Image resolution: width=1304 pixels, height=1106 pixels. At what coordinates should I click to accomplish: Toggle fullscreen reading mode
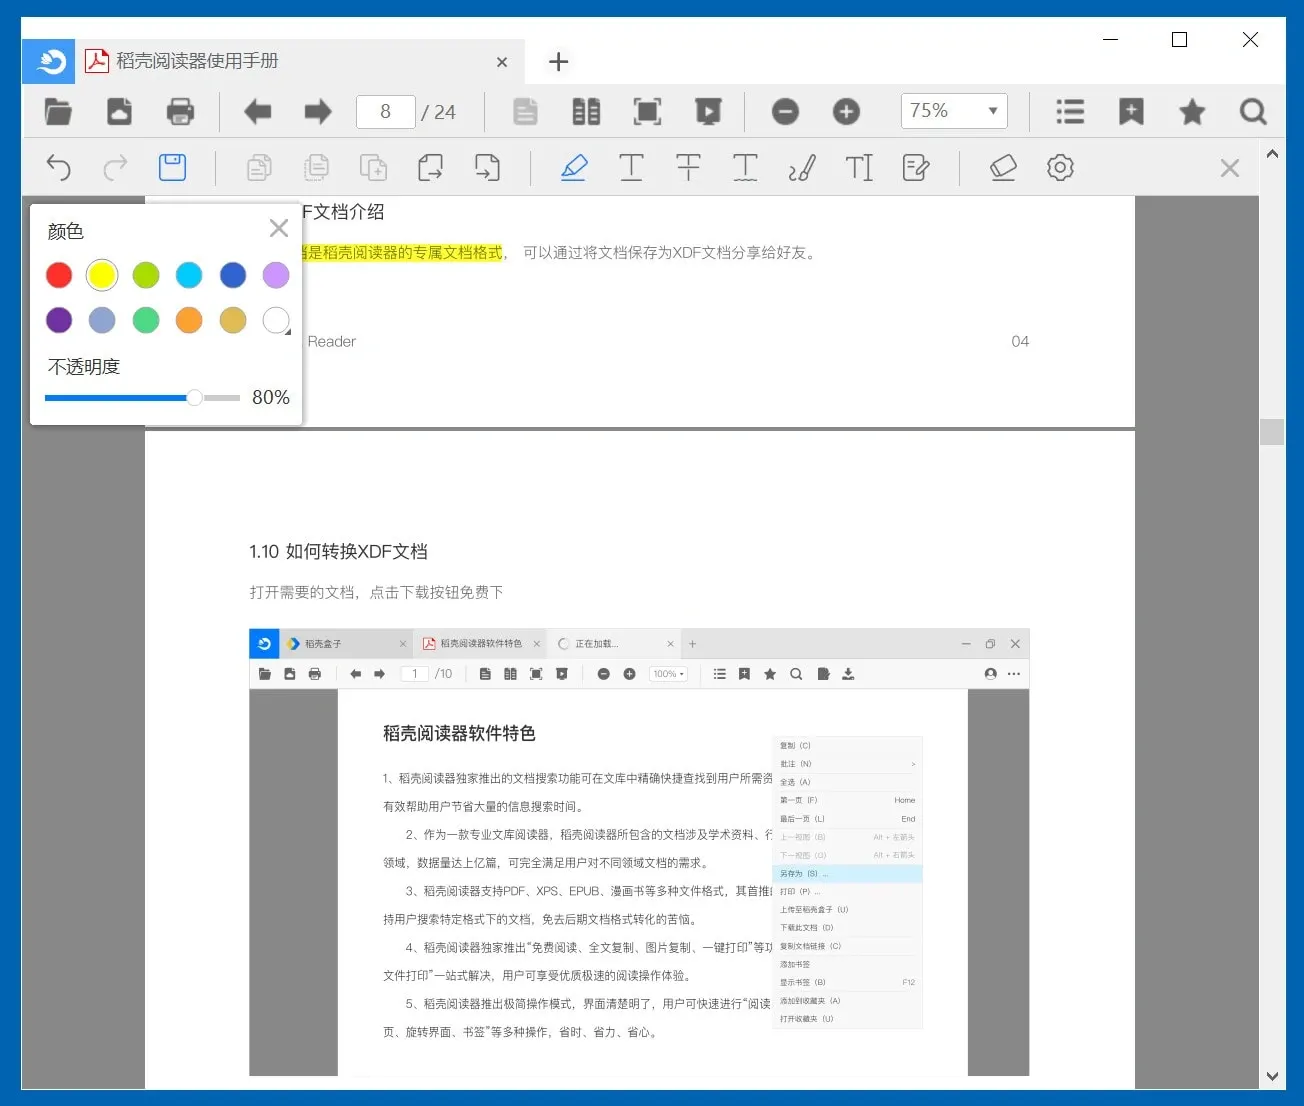pos(647,111)
